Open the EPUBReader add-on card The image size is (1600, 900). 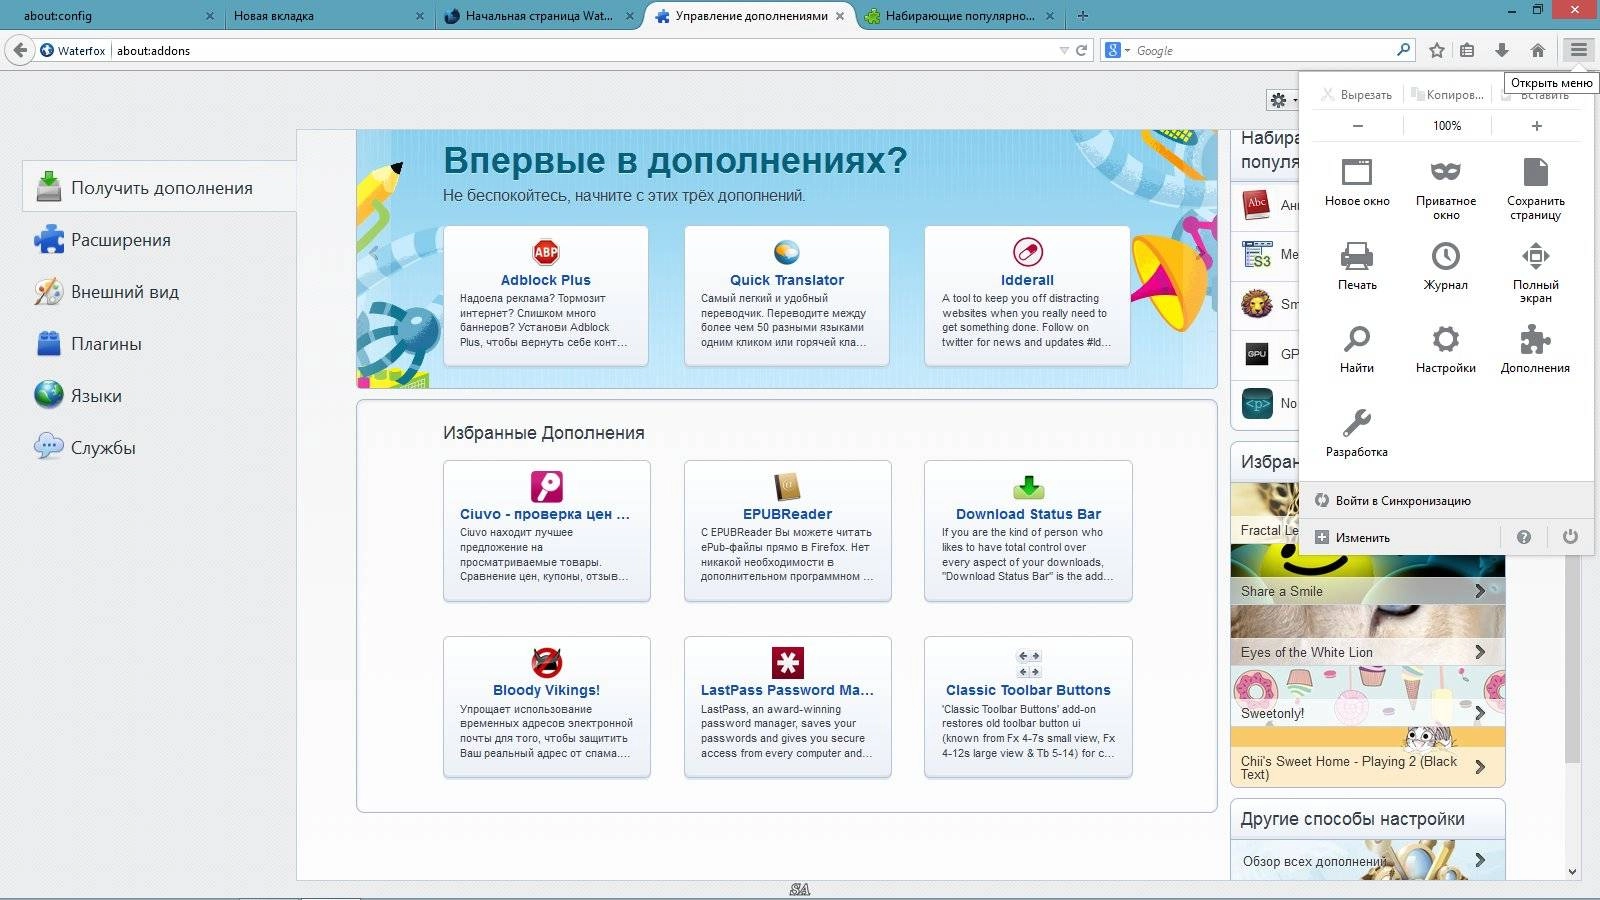tap(787, 530)
